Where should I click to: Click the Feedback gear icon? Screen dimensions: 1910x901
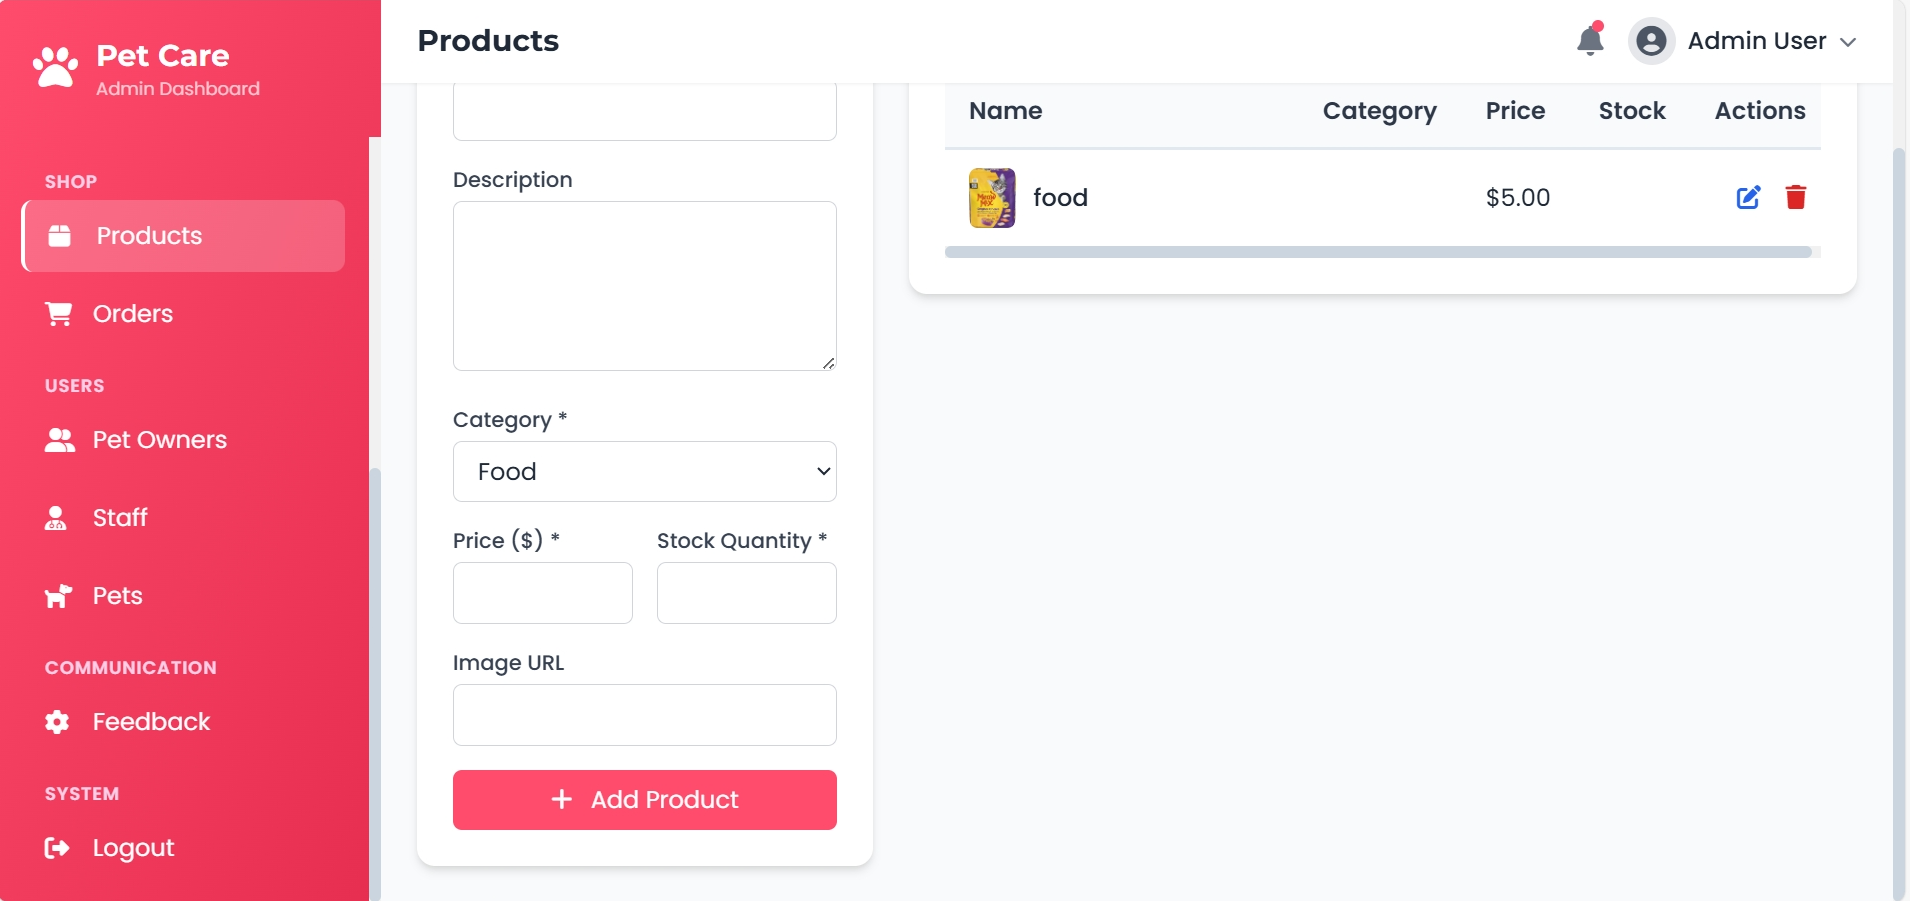click(57, 722)
